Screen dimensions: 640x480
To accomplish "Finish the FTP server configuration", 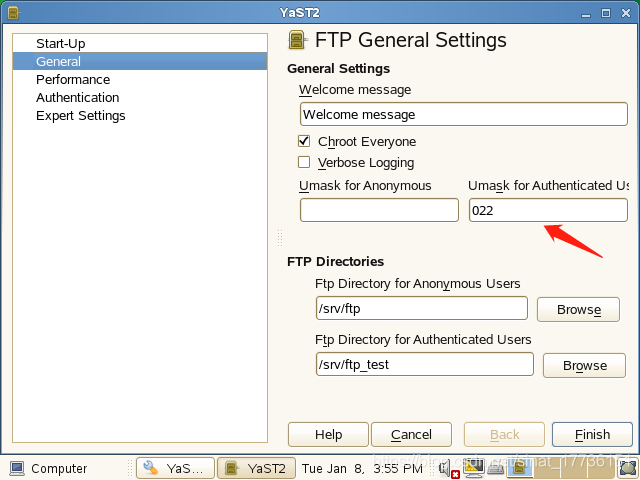I will pyautogui.click(x=592, y=434).
